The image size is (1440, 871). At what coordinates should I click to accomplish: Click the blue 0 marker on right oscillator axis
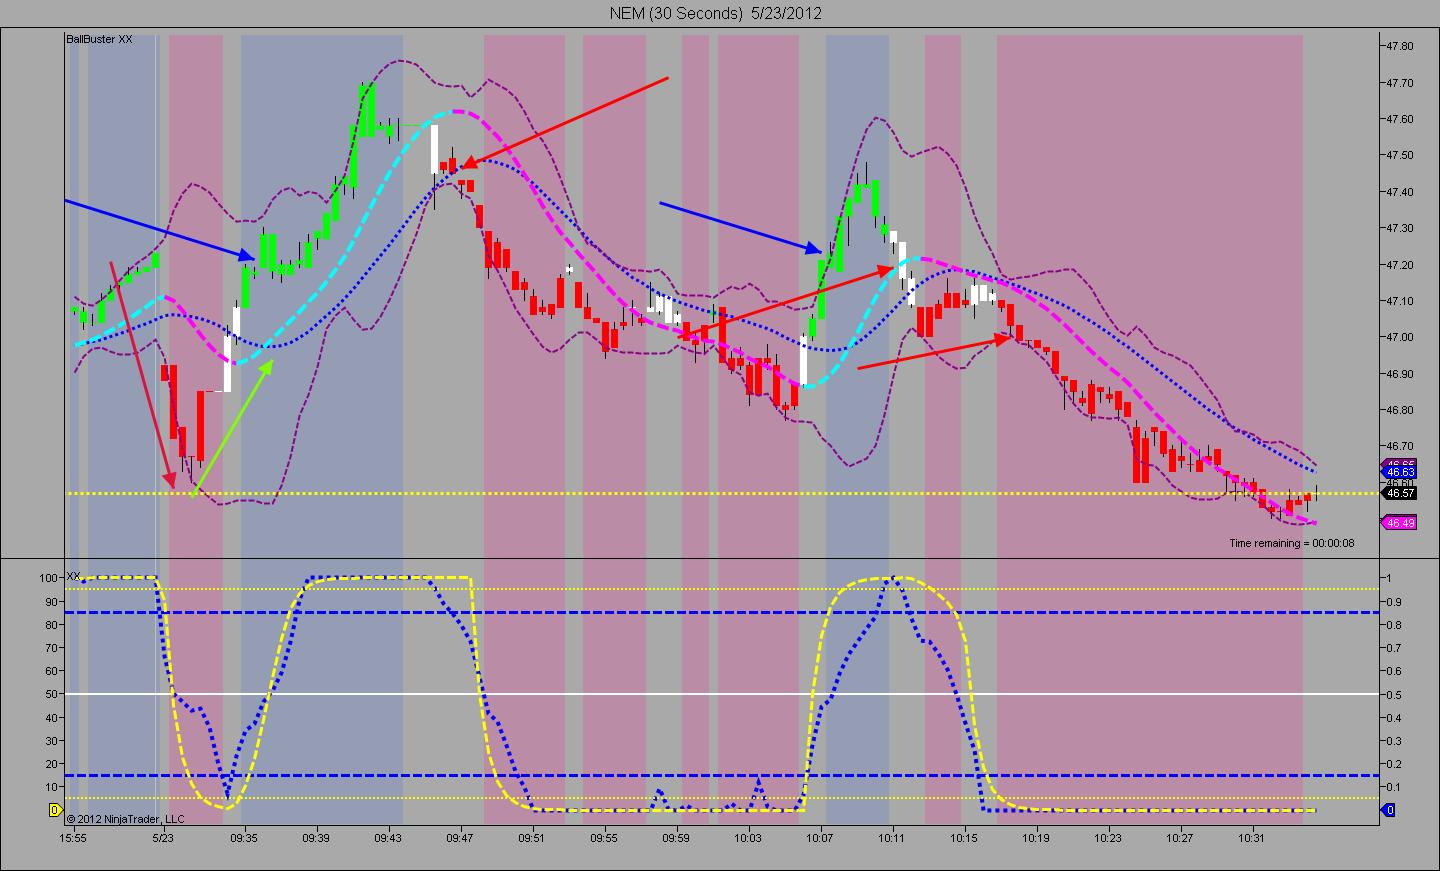point(1388,810)
